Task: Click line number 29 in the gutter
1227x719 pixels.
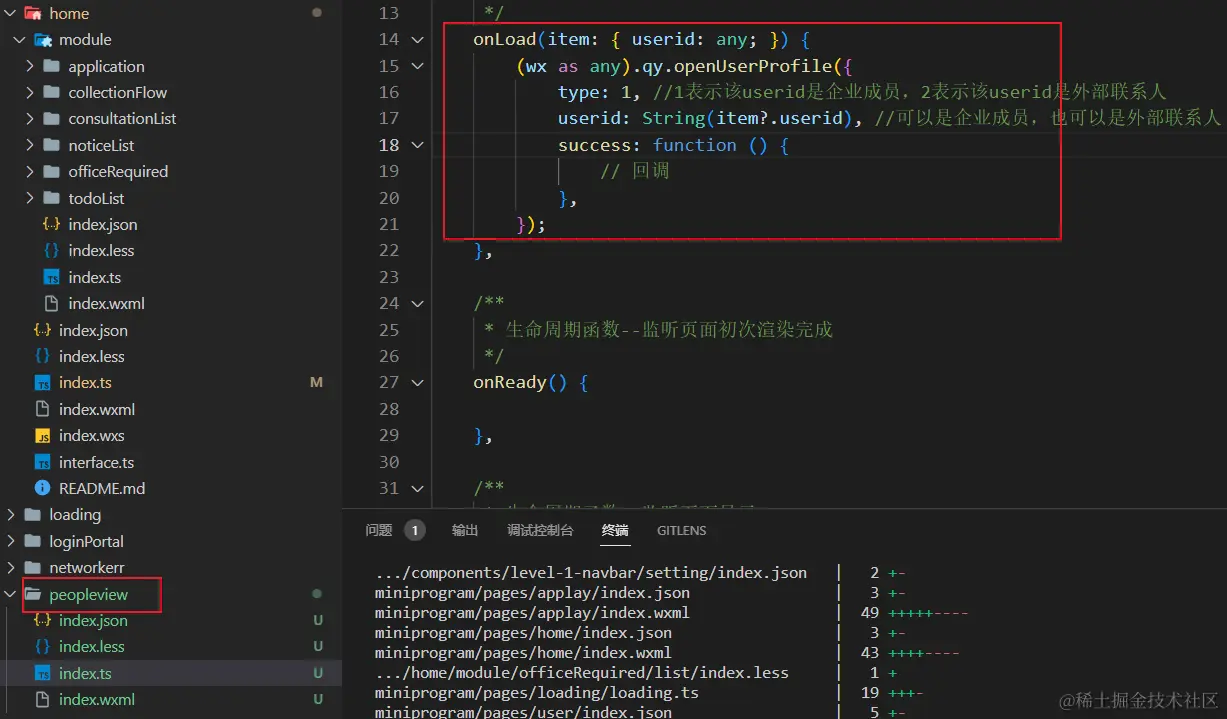Action: (389, 435)
